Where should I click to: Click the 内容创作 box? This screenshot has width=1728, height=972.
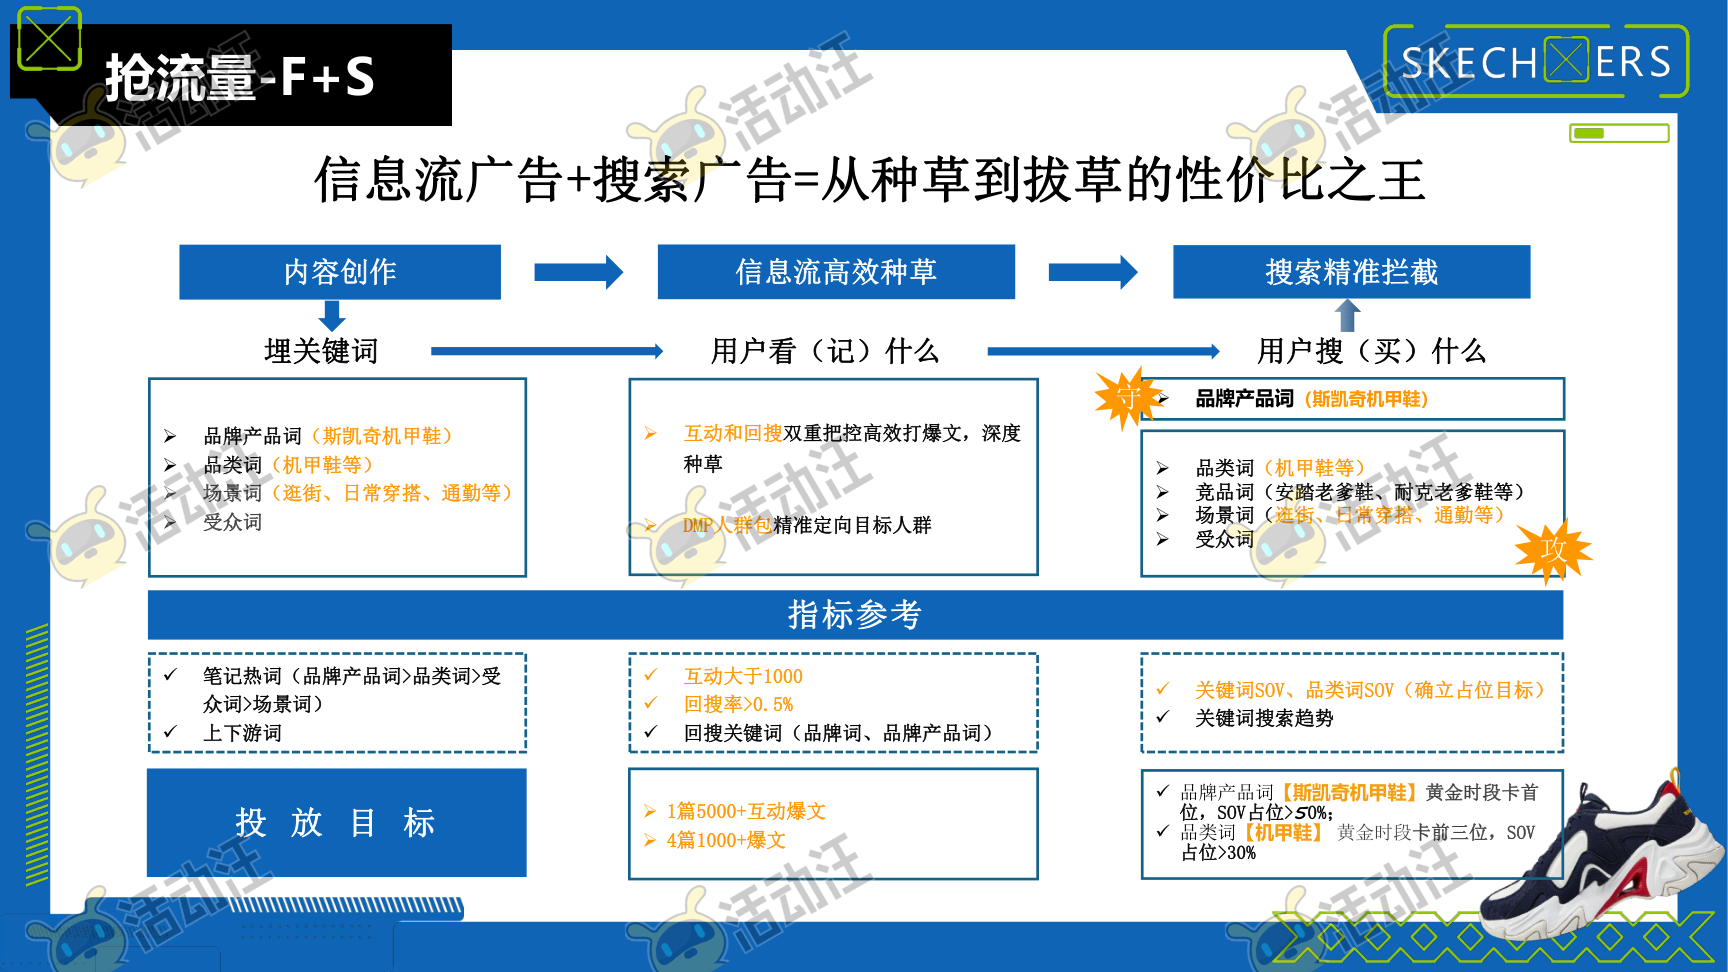tap(340, 272)
